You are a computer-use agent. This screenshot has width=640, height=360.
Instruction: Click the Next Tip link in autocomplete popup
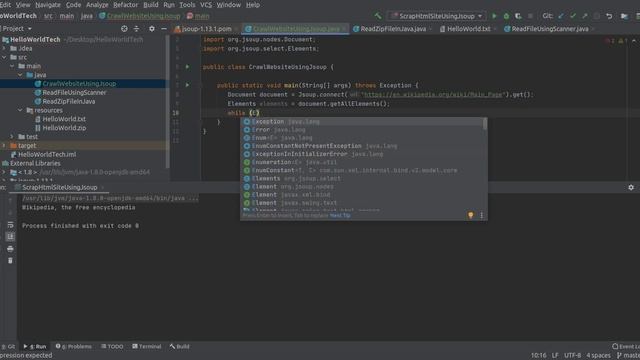tap(340, 215)
